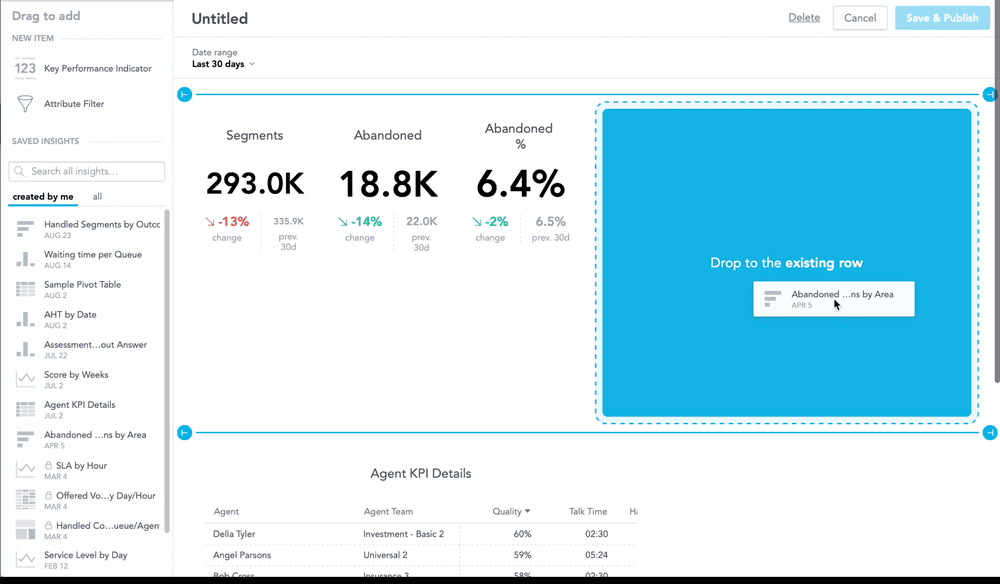1000x584 pixels.
Task: Click the grid icon beside Agent KPI Details insight
Action: 26,409
